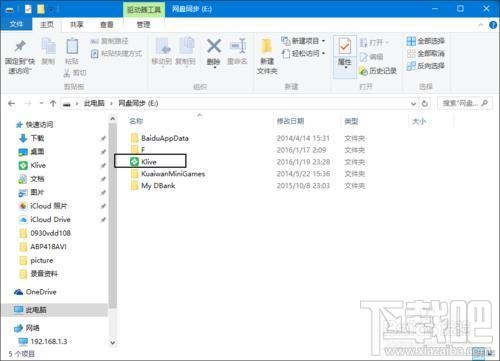Open the picture folder in sidebar

tap(37, 260)
